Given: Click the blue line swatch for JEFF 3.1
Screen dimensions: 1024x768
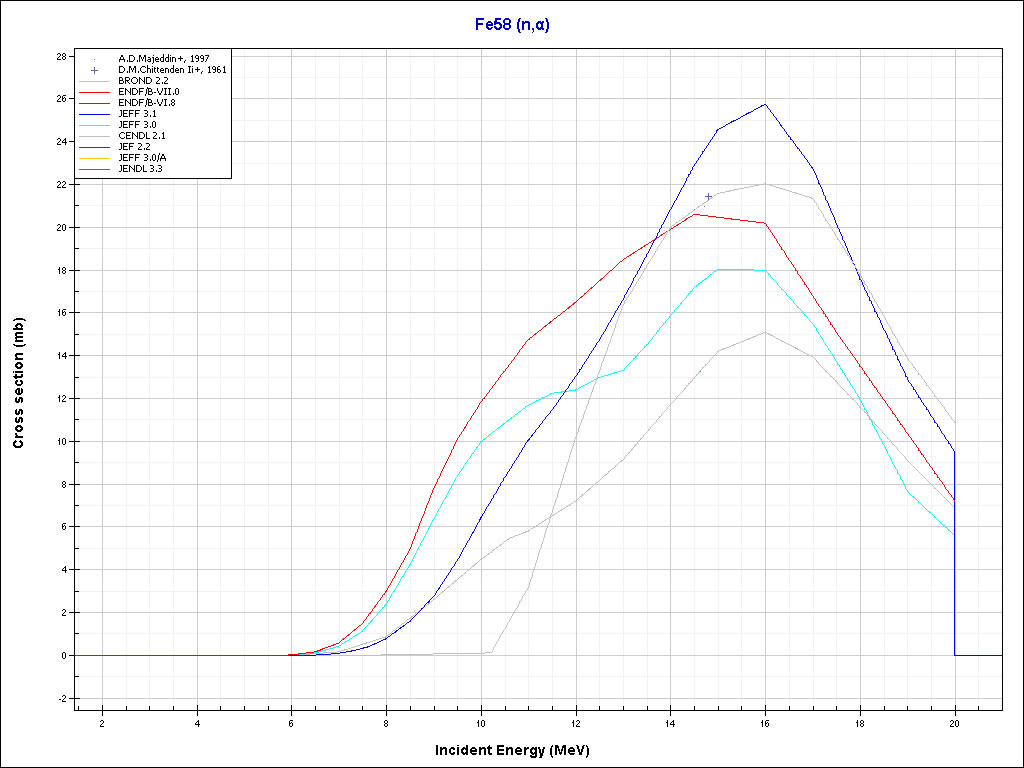Looking at the screenshot, I should 94,114.
